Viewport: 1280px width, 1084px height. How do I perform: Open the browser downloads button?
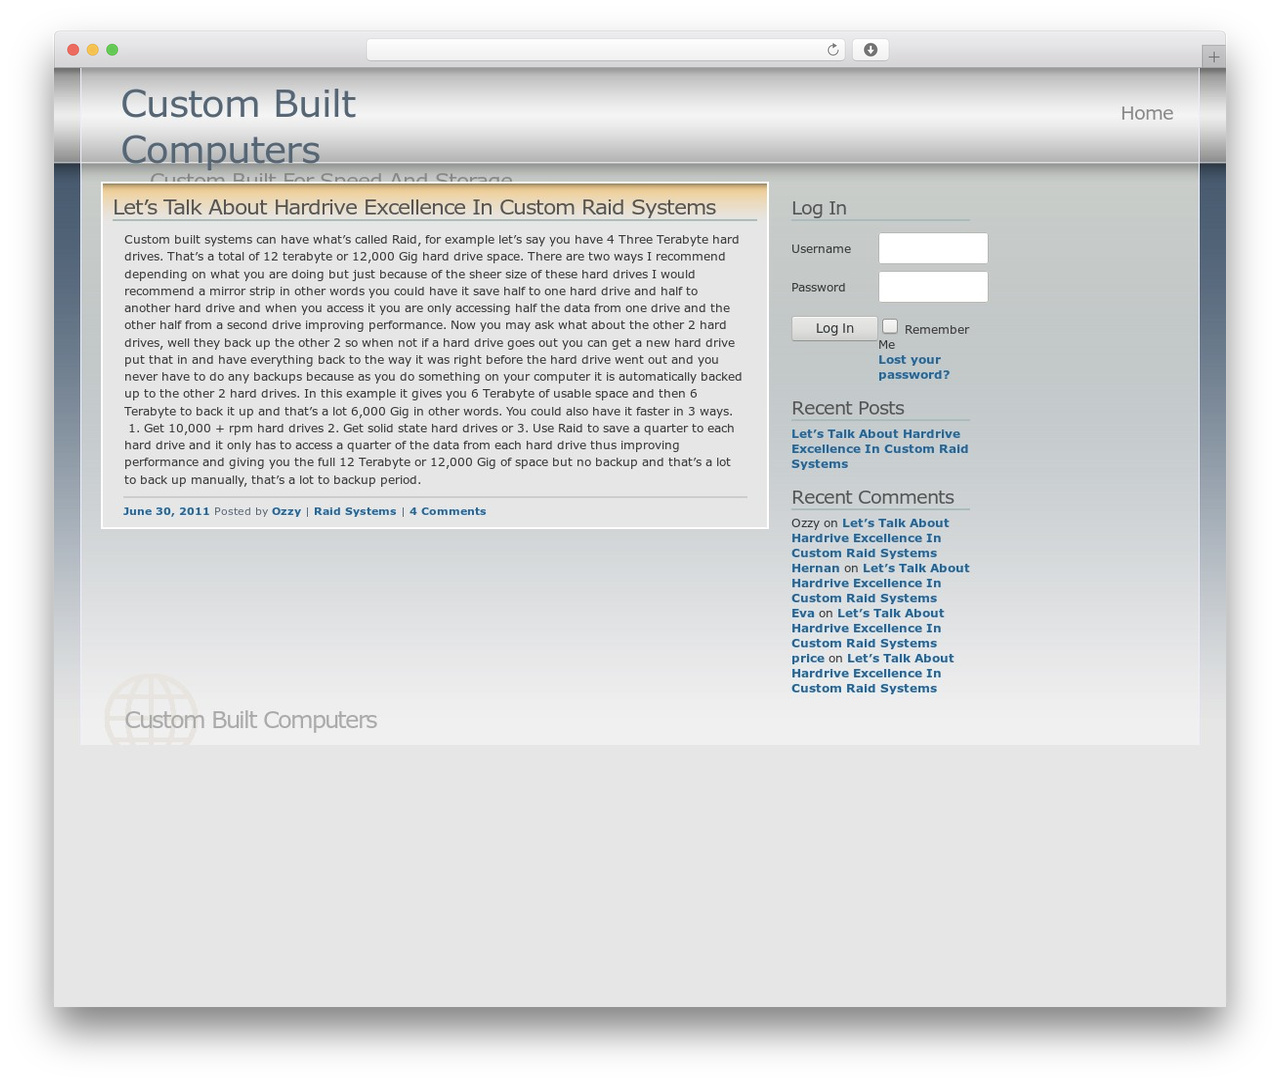[x=870, y=50]
